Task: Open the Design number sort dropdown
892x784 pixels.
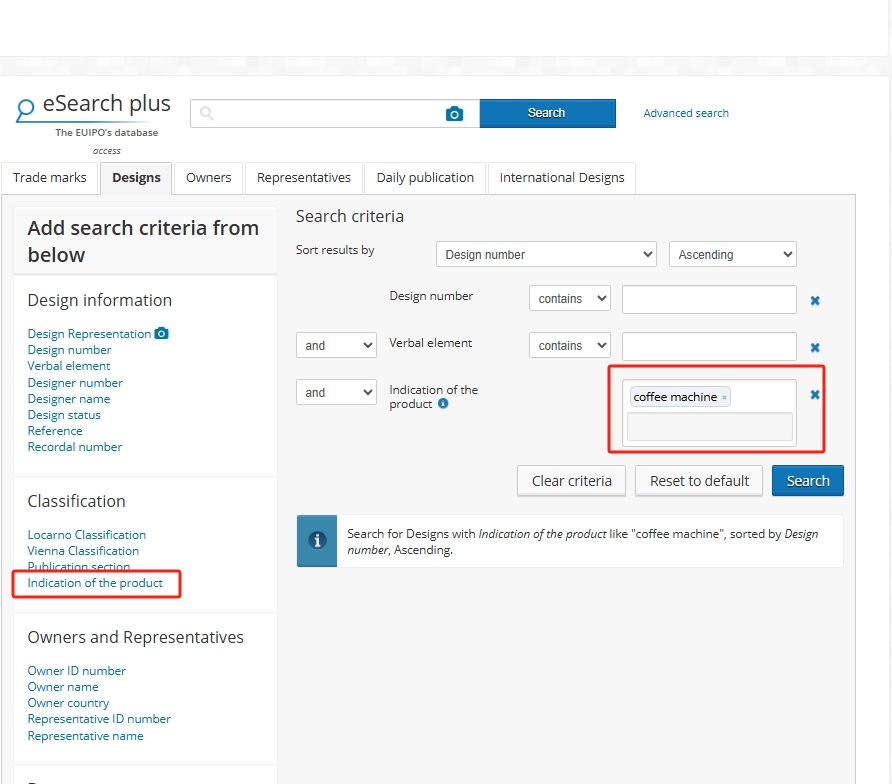Action: [546, 255]
